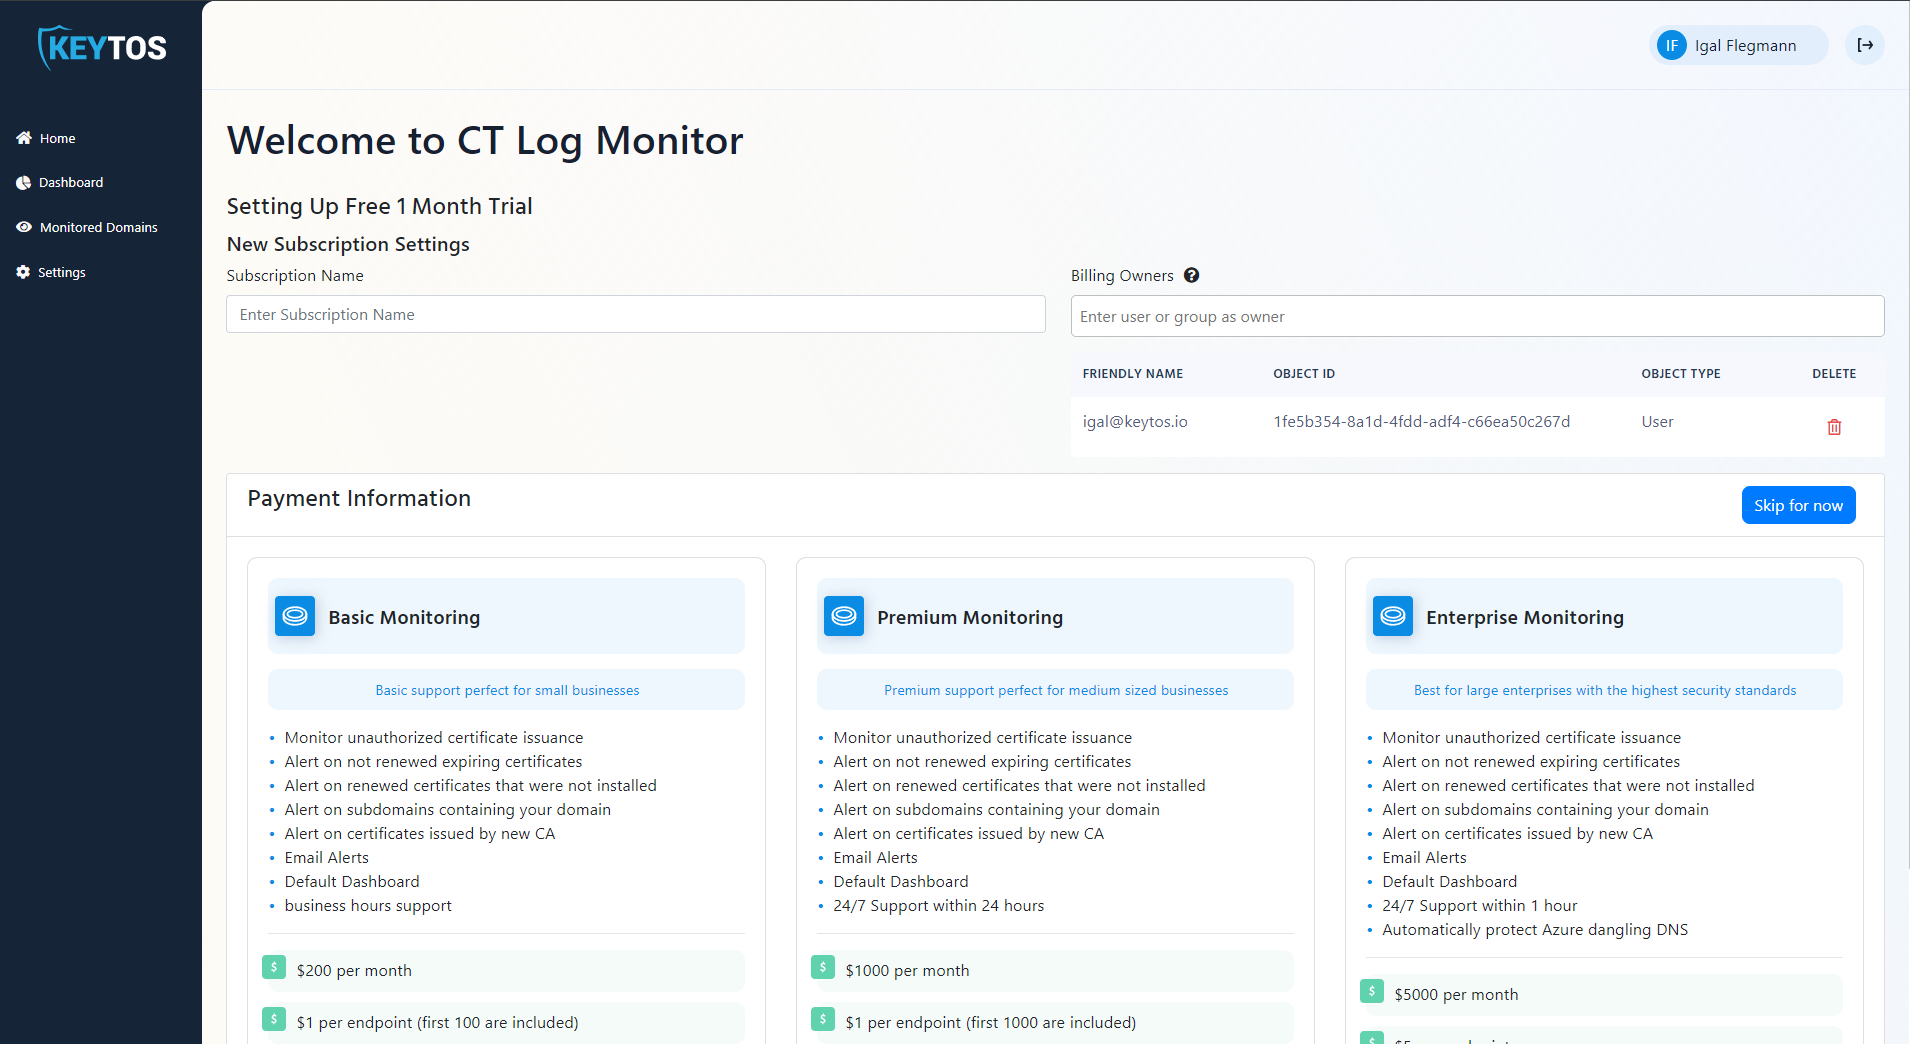Screen dimensions: 1910x1044
Task: Click '$5000 per month' price
Action: click(x=1456, y=994)
